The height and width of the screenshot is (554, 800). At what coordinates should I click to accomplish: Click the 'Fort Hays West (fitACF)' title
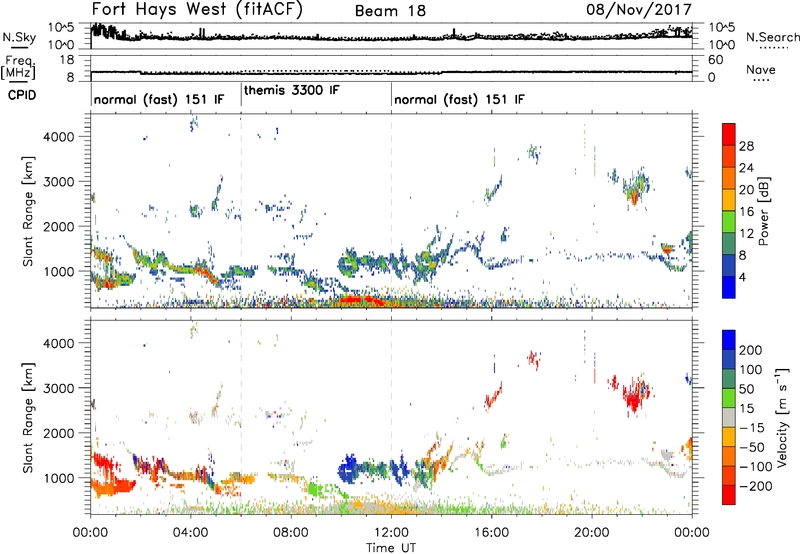coord(197,10)
